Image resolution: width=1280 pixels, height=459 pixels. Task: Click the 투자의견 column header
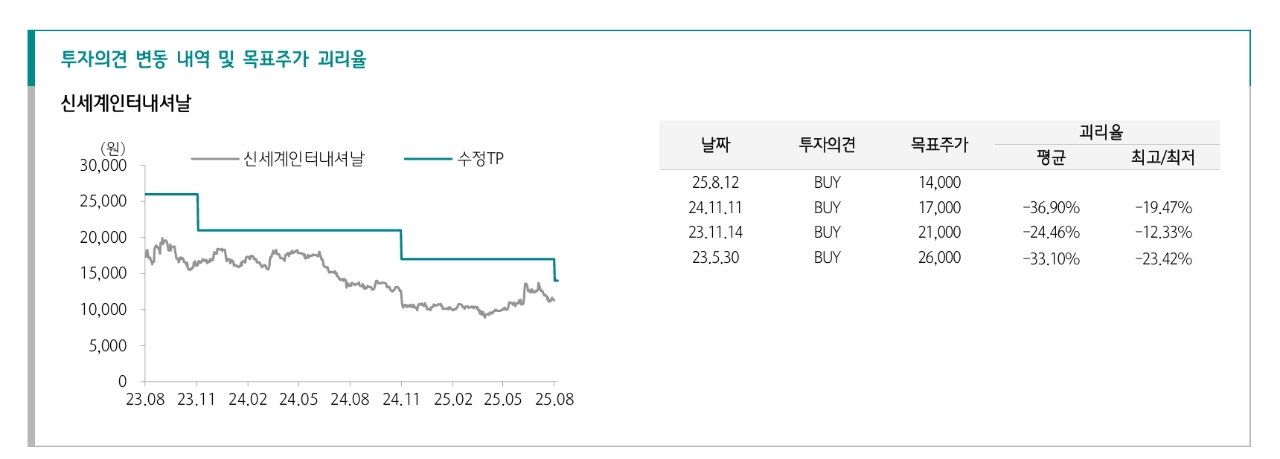pyautogui.click(x=827, y=144)
